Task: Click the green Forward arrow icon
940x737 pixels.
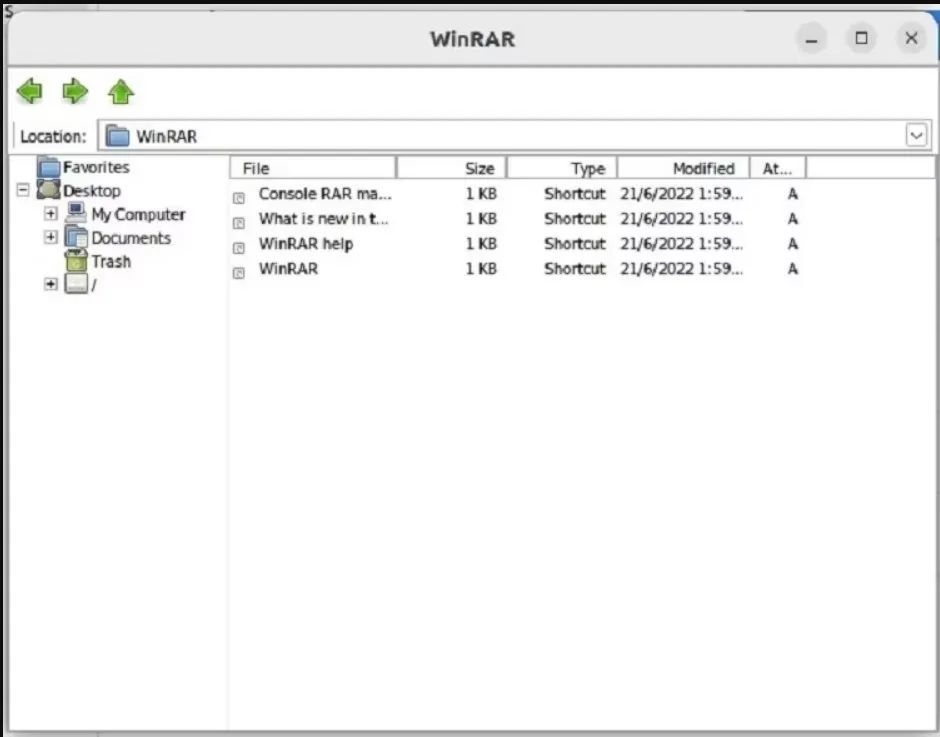Action: (x=75, y=92)
